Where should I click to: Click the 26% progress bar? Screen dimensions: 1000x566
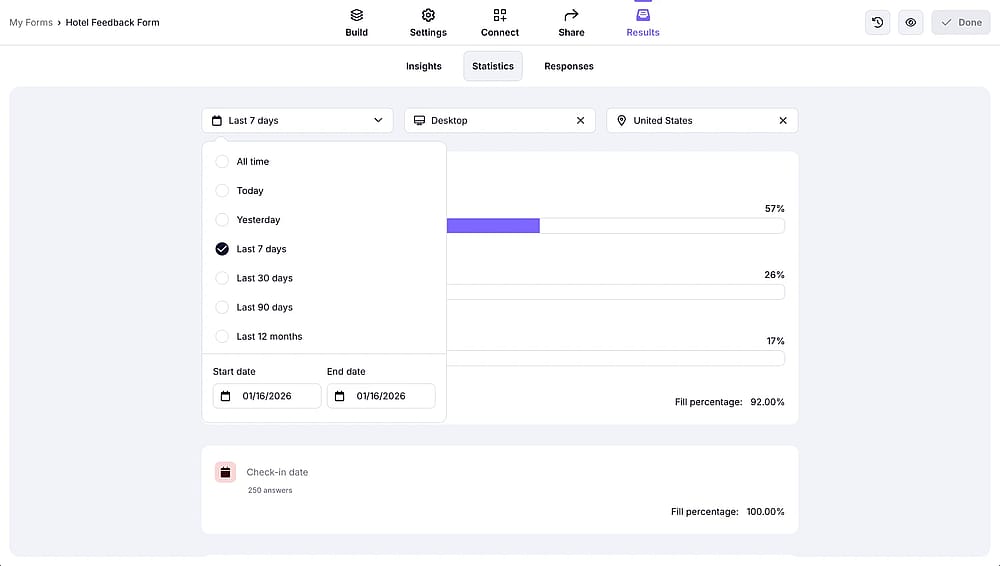click(615, 292)
